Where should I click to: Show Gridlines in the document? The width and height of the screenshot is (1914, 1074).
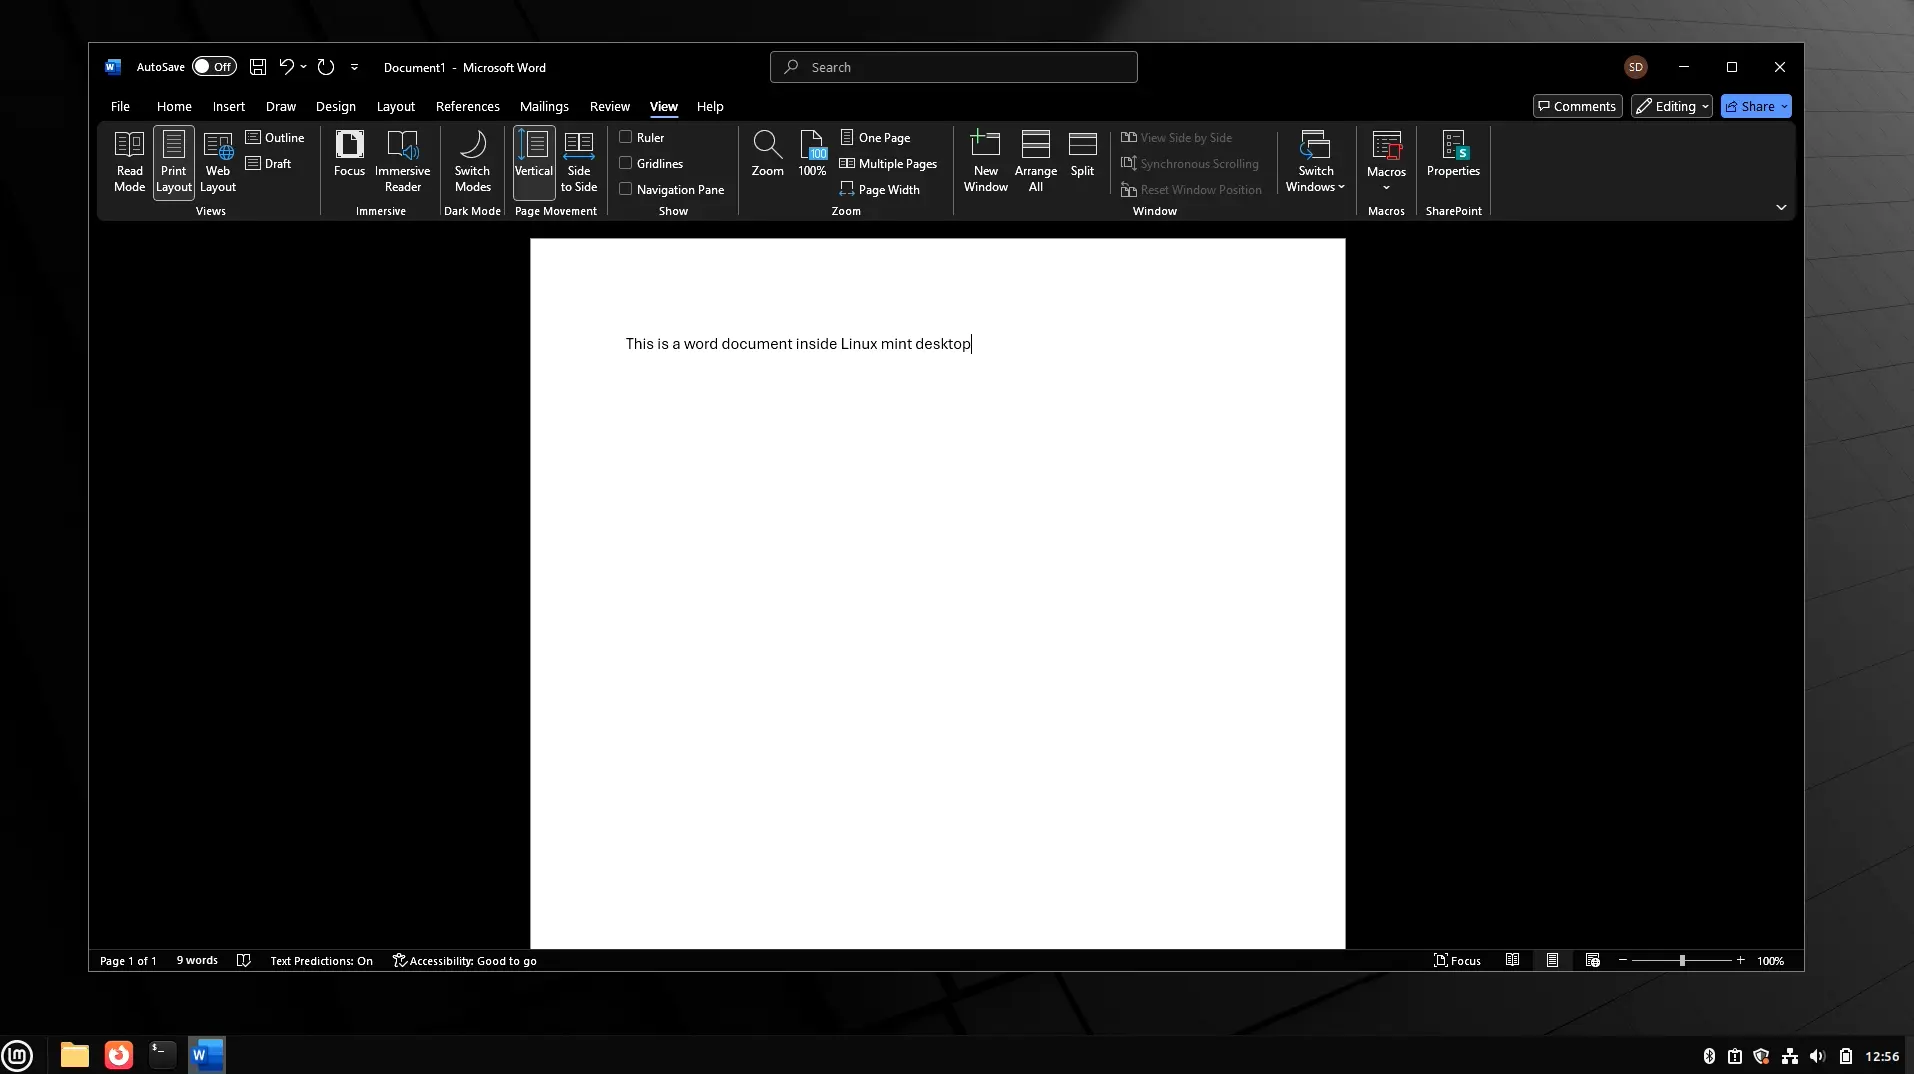click(625, 163)
